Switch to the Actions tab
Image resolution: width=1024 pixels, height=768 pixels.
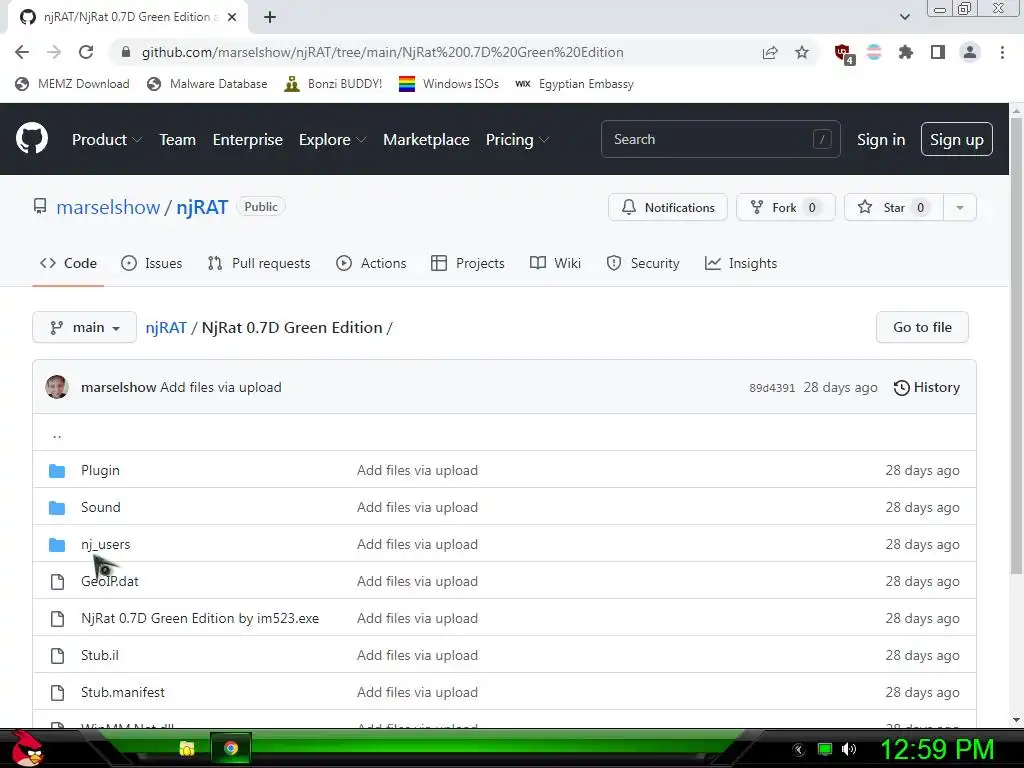[371, 263]
